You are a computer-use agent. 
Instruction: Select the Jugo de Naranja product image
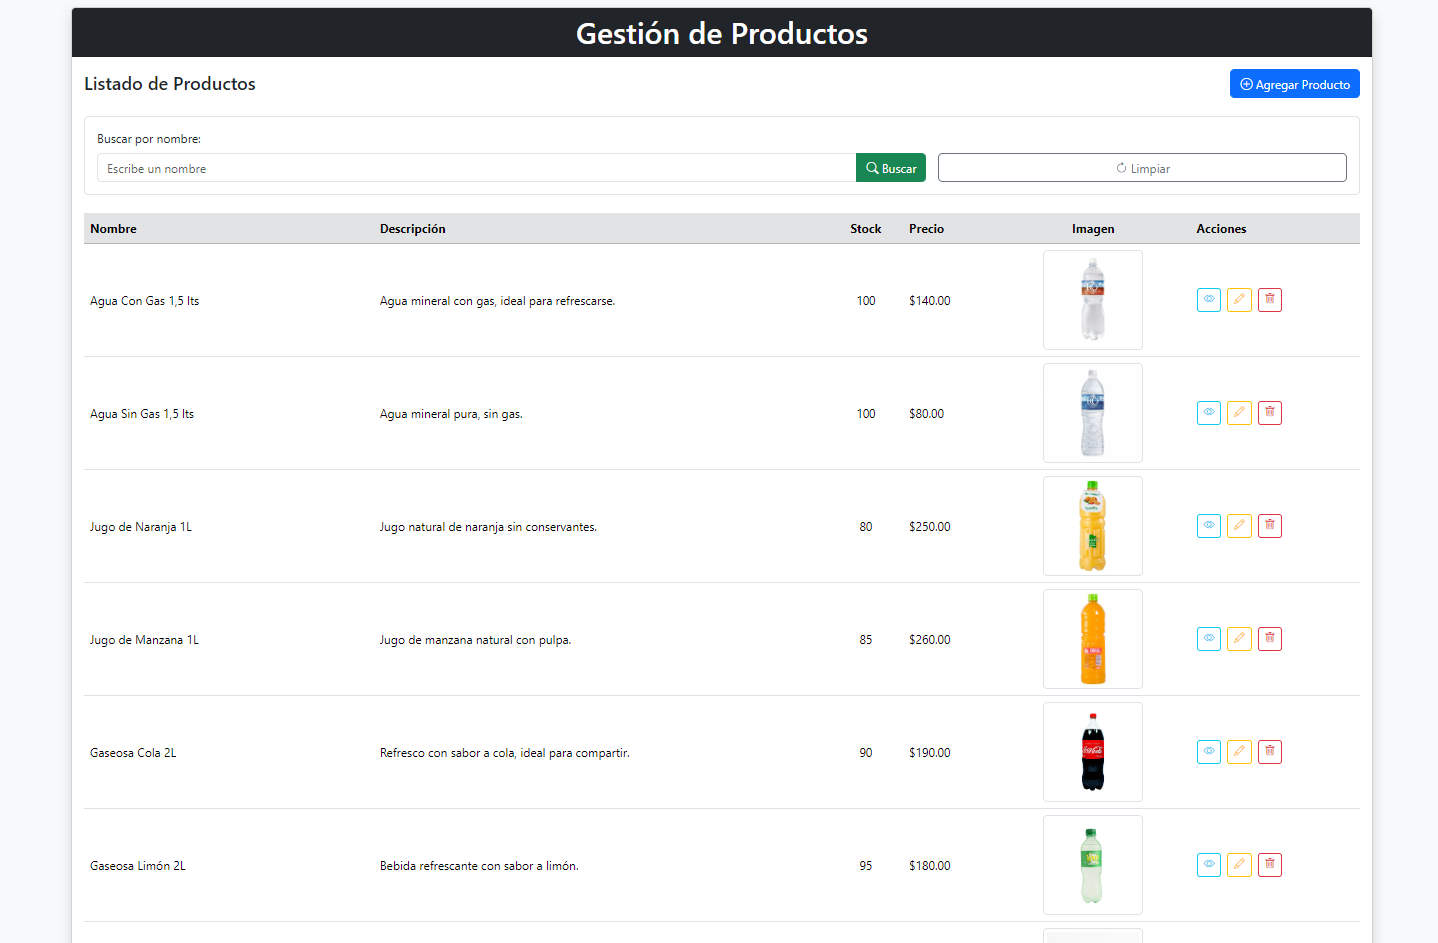click(x=1092, y=526)
